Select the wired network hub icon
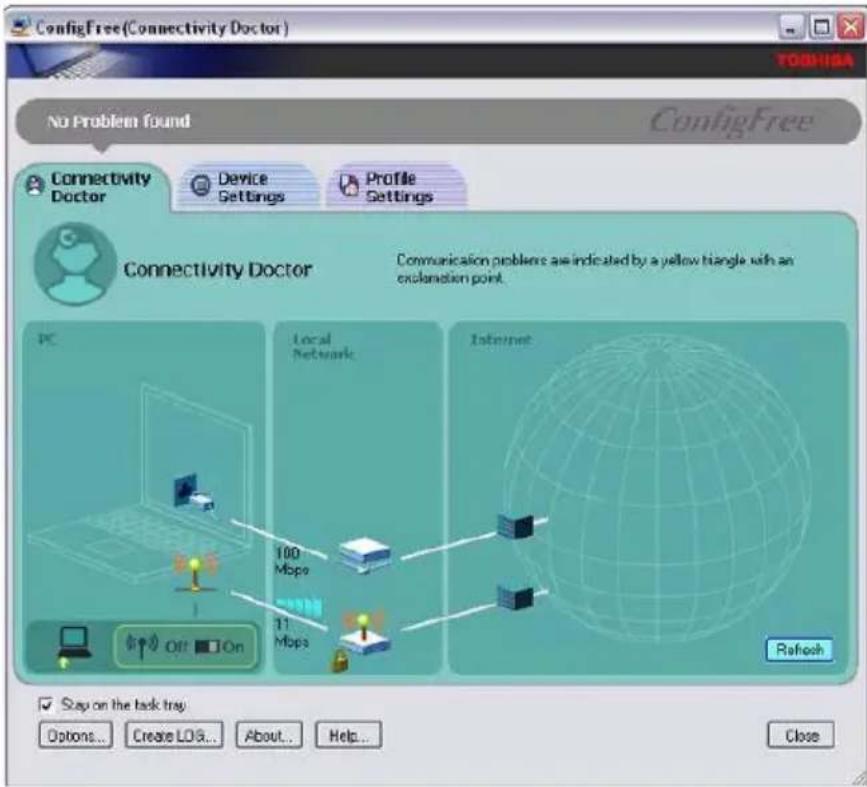 365,556
